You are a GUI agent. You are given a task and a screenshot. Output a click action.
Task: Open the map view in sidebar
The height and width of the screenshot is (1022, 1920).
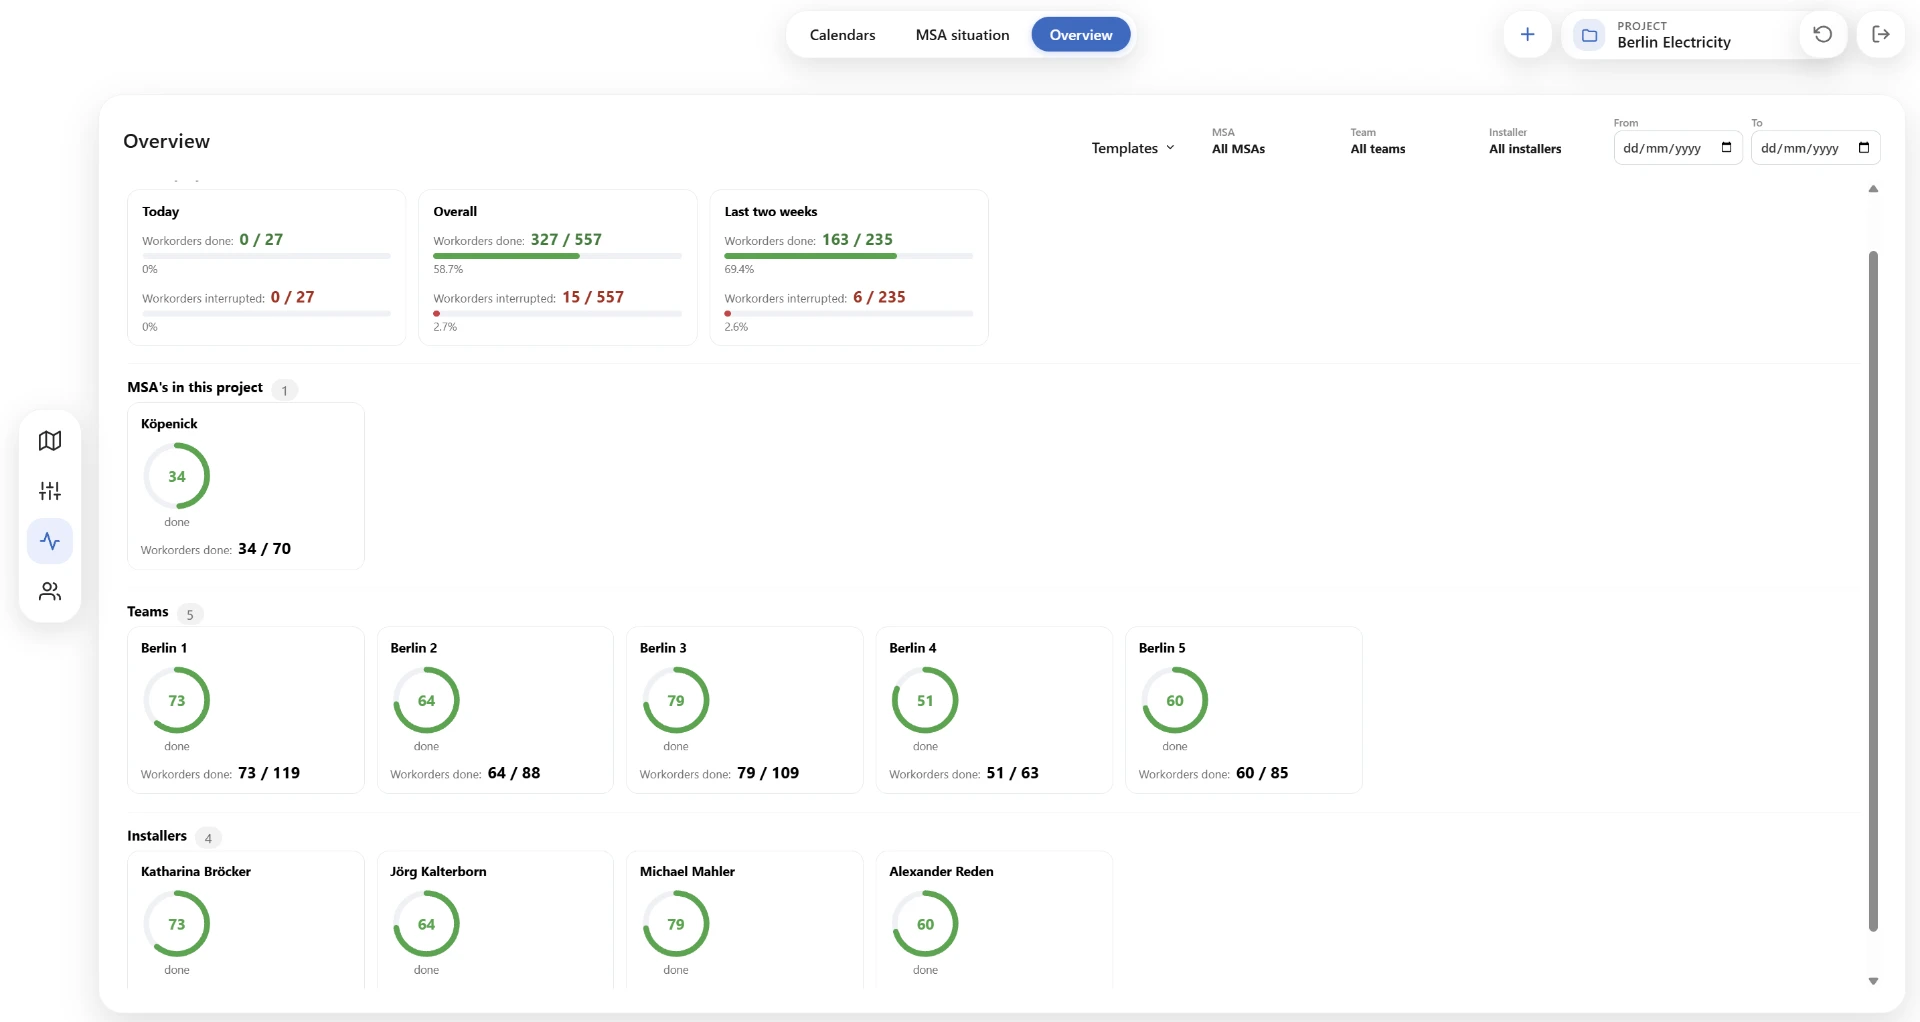click(50, 441)
